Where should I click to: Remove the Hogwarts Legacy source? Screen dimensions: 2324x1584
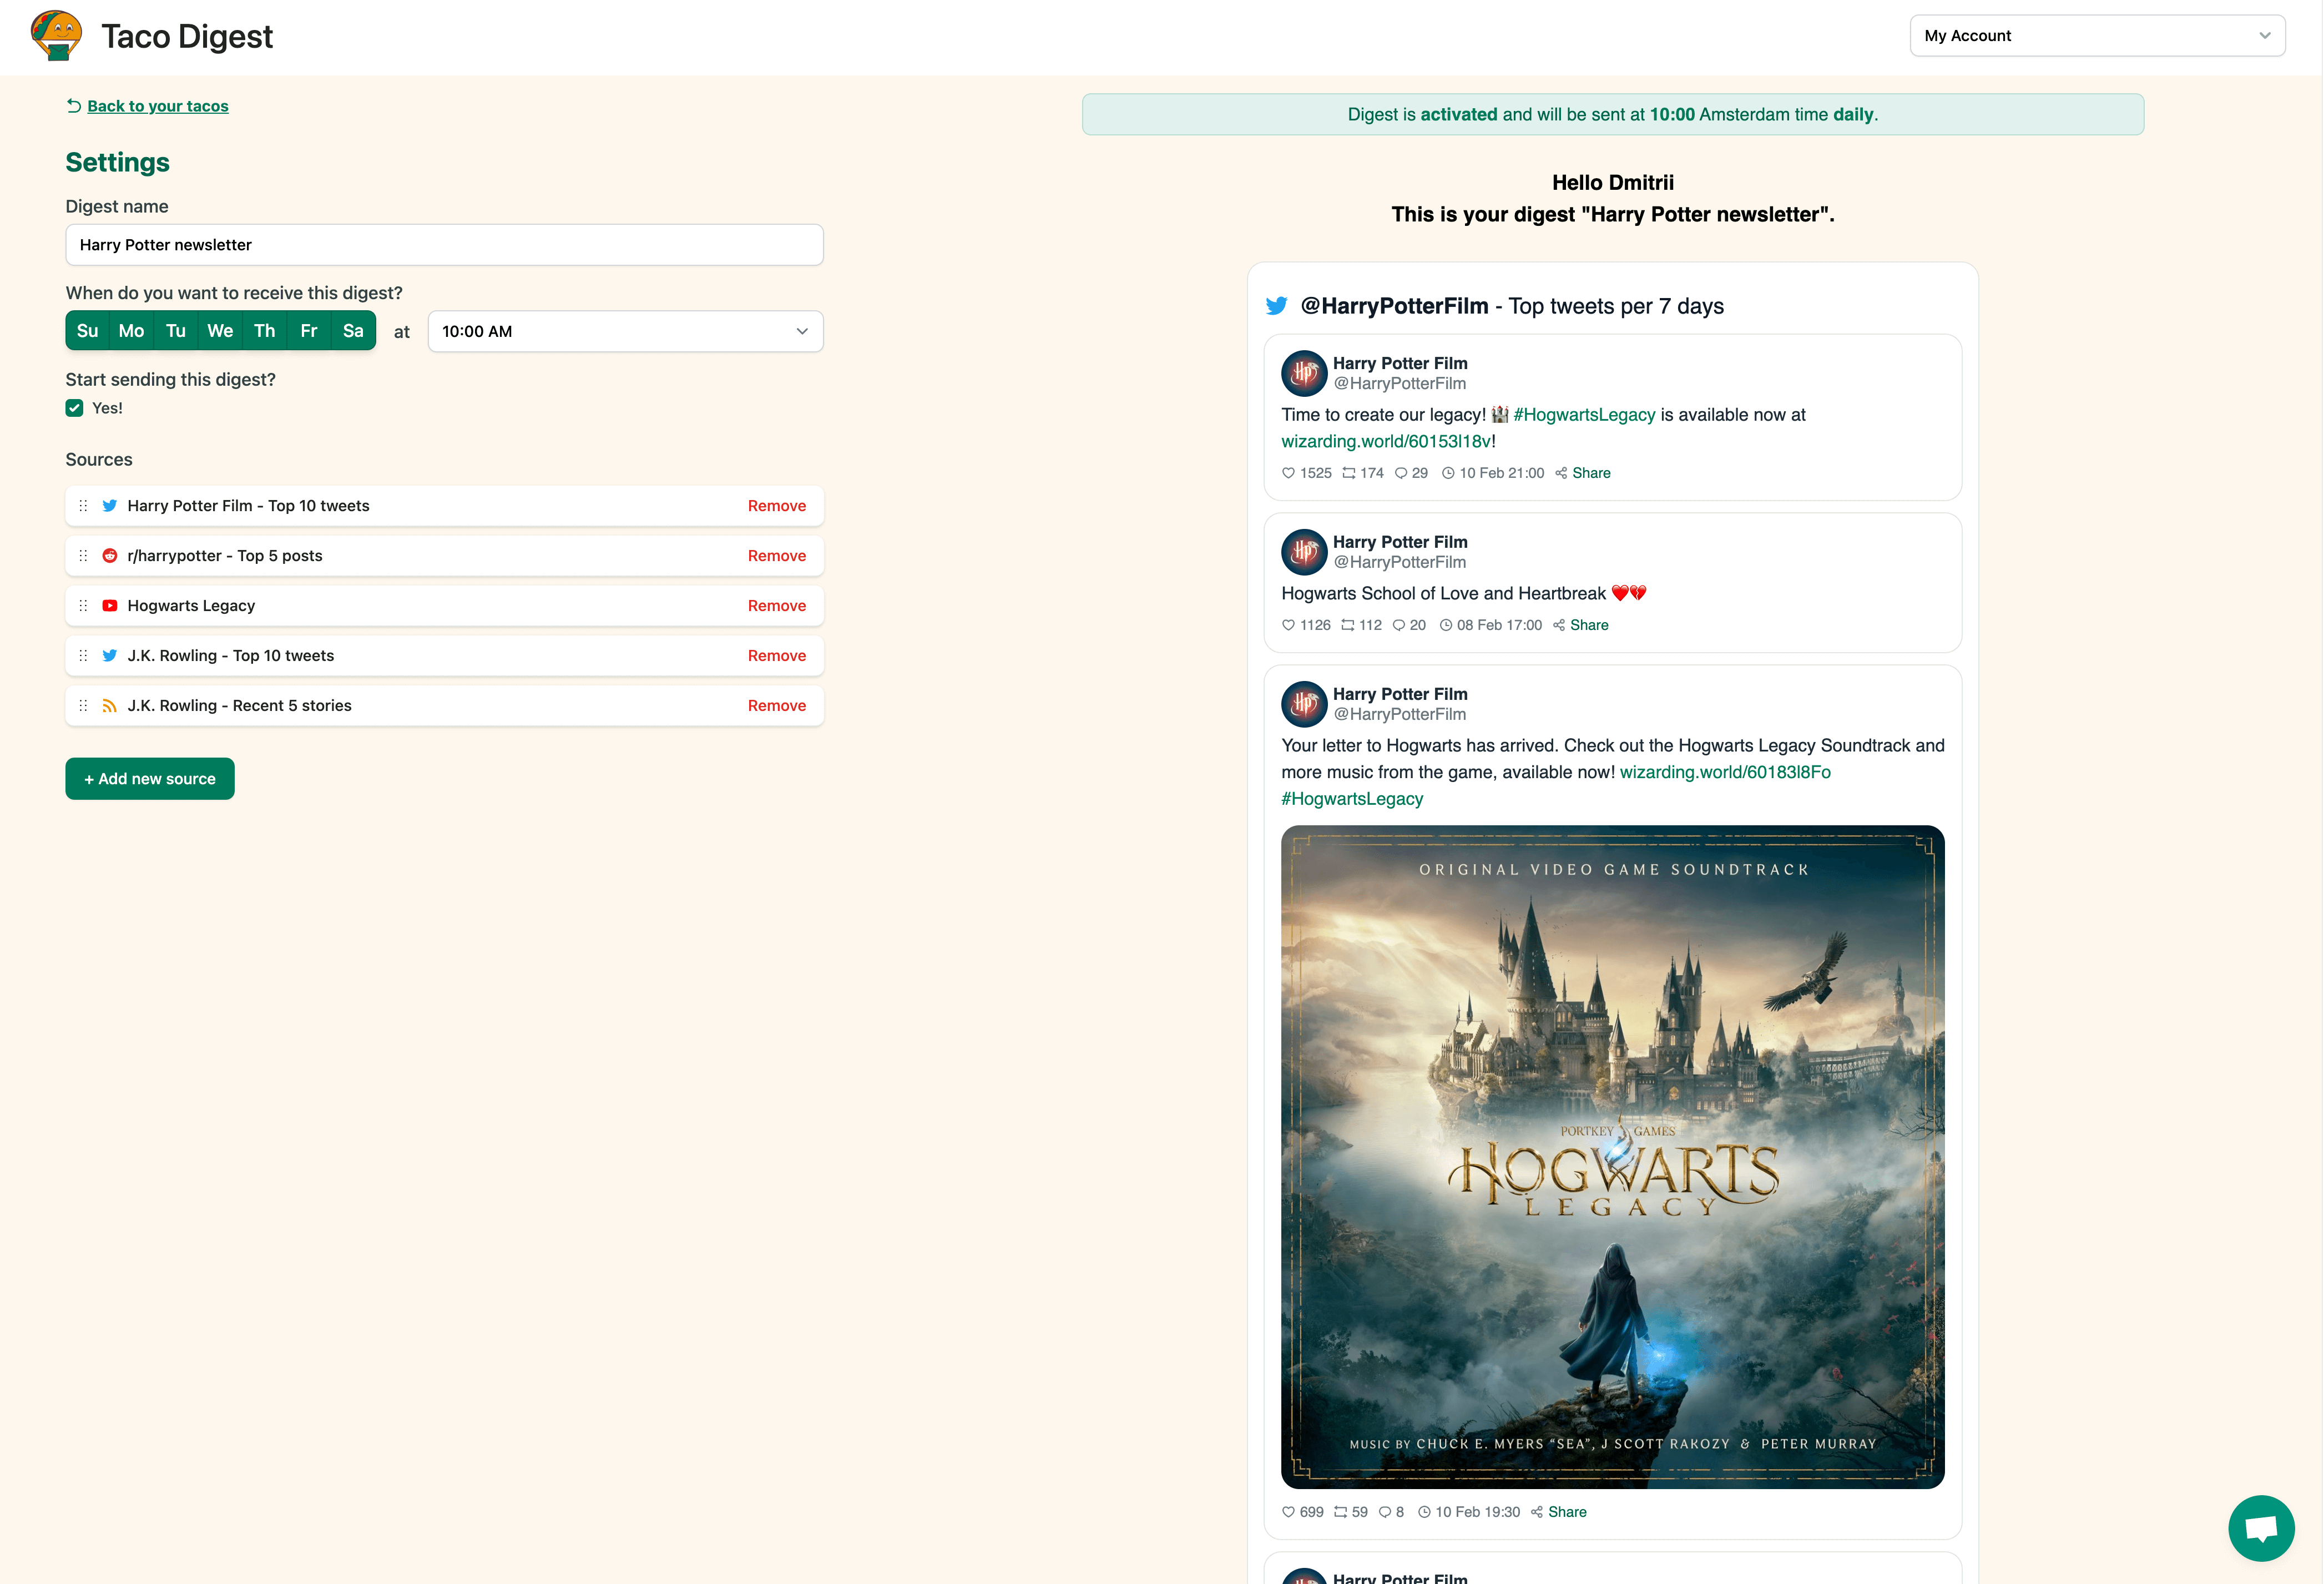(777, 606)
